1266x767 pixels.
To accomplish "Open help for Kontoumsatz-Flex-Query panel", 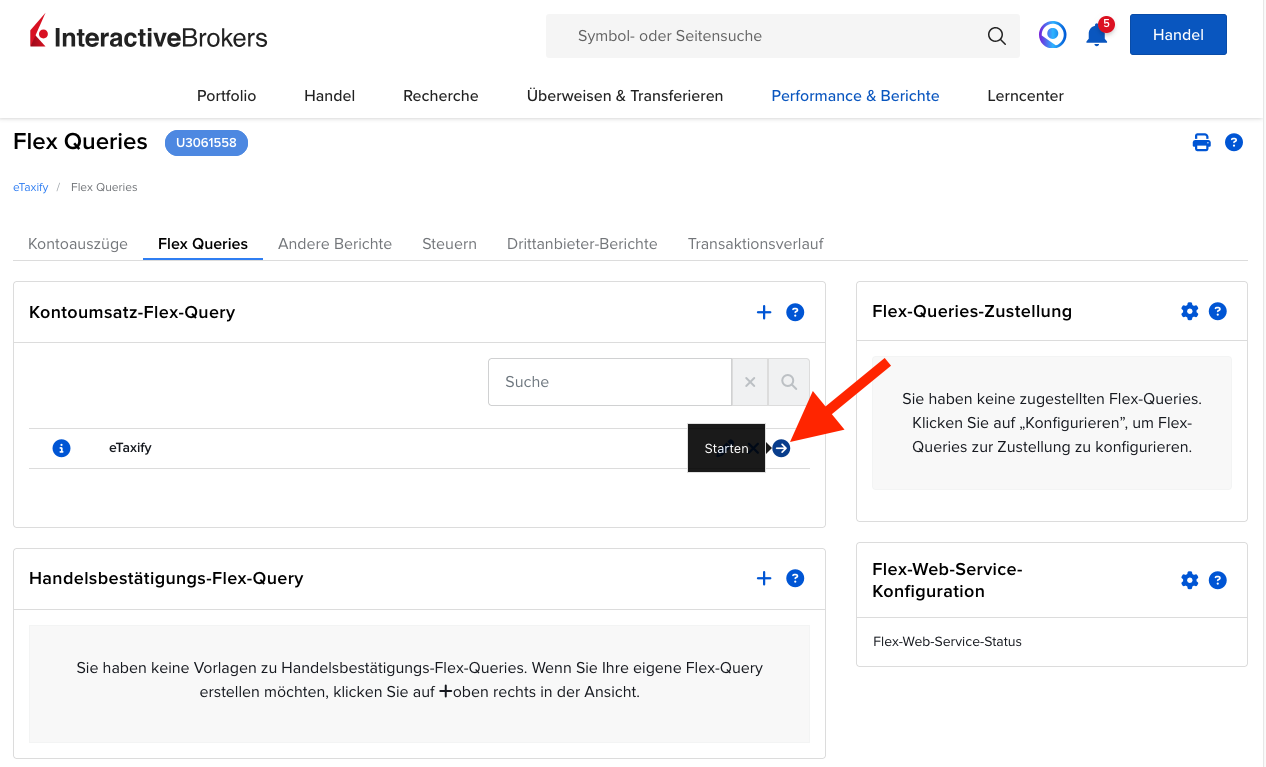I will click(x=795, y=312).
